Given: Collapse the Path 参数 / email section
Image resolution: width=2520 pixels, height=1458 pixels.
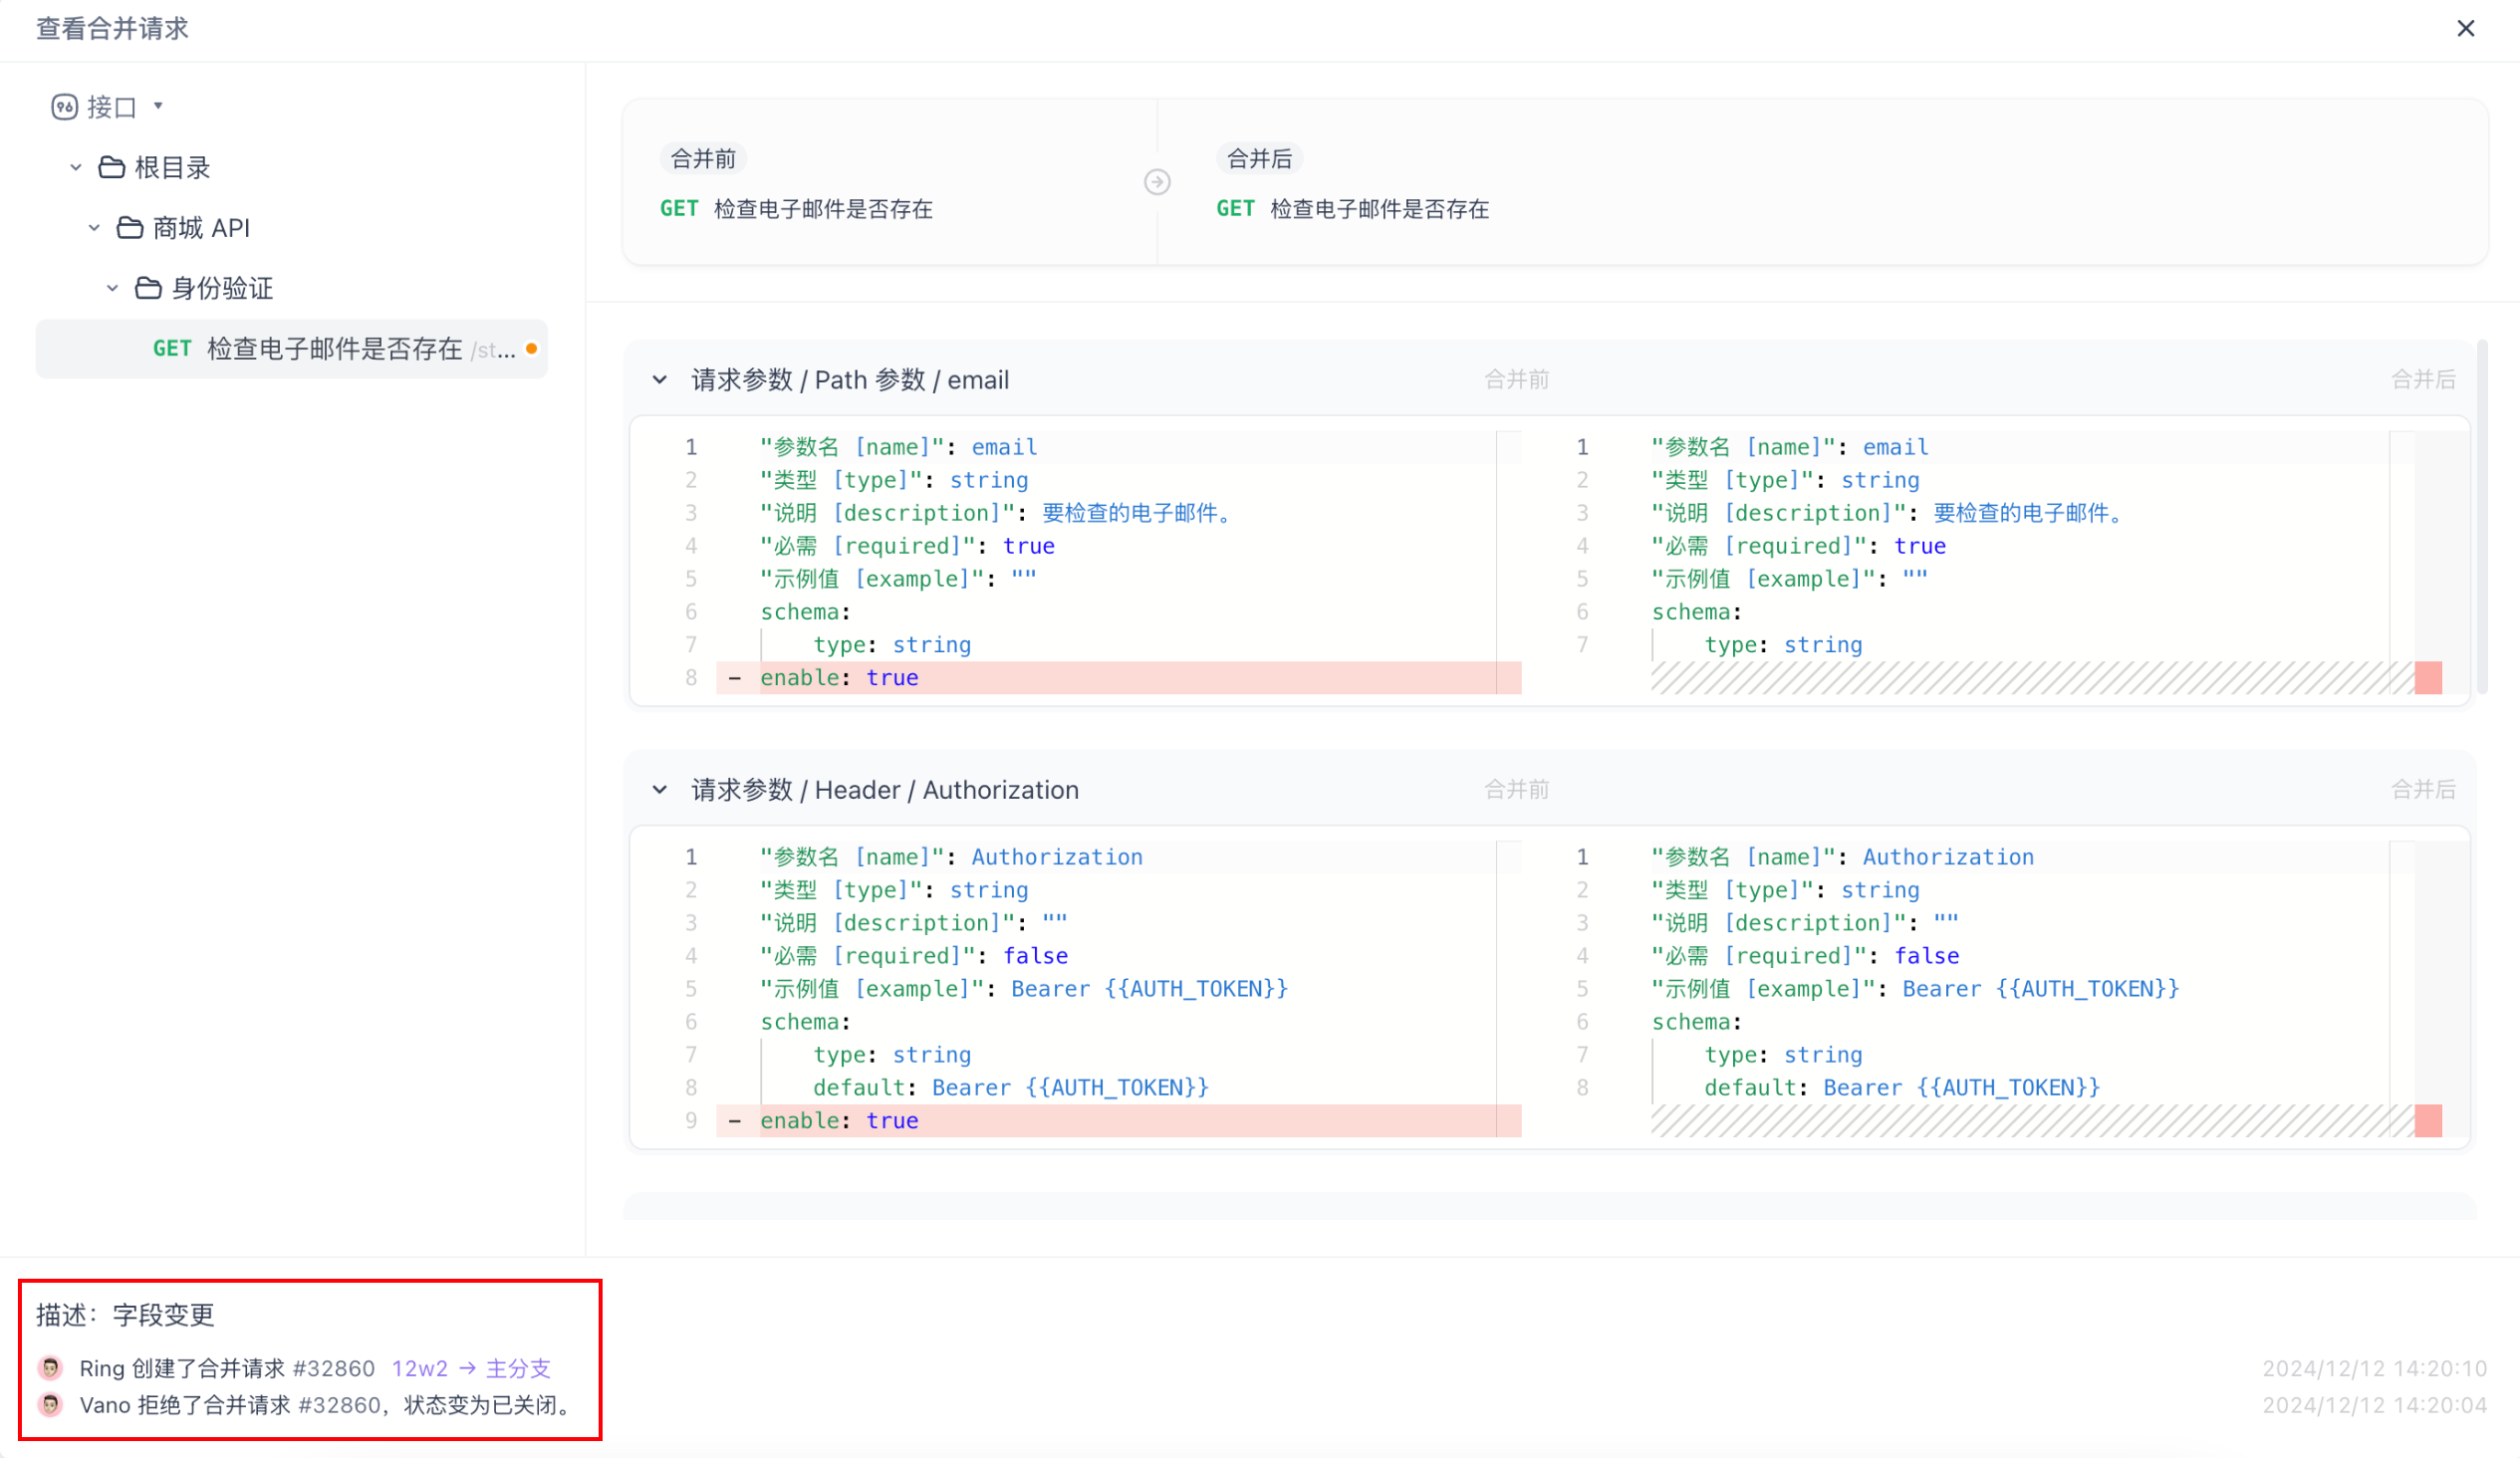Looking at the screenshot, I should point(660,380).
